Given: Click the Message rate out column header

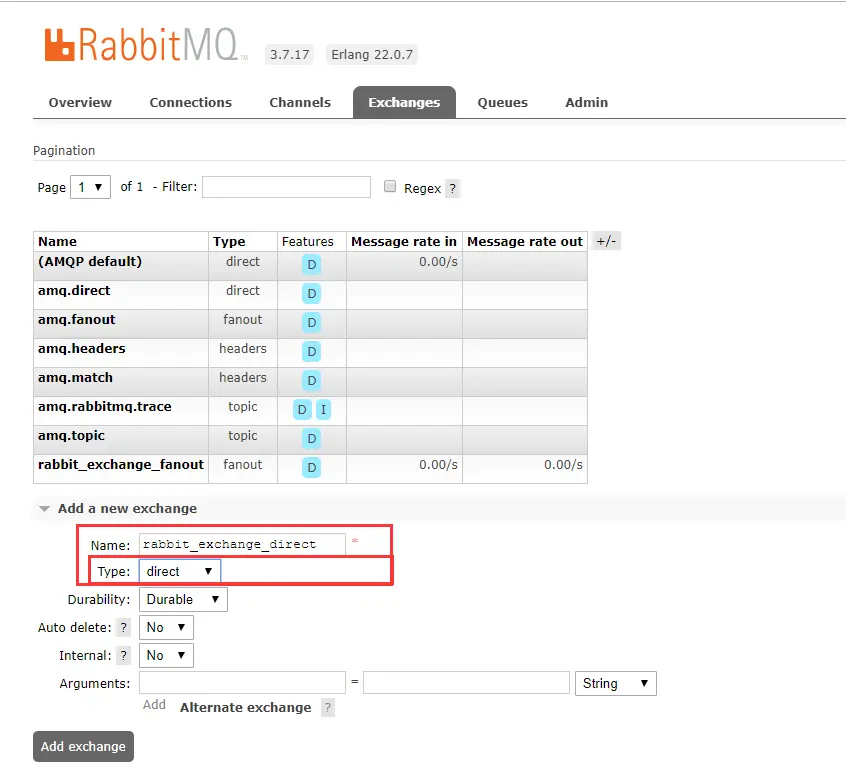Looking at the screenshot, I should click(x=525, y=242).
